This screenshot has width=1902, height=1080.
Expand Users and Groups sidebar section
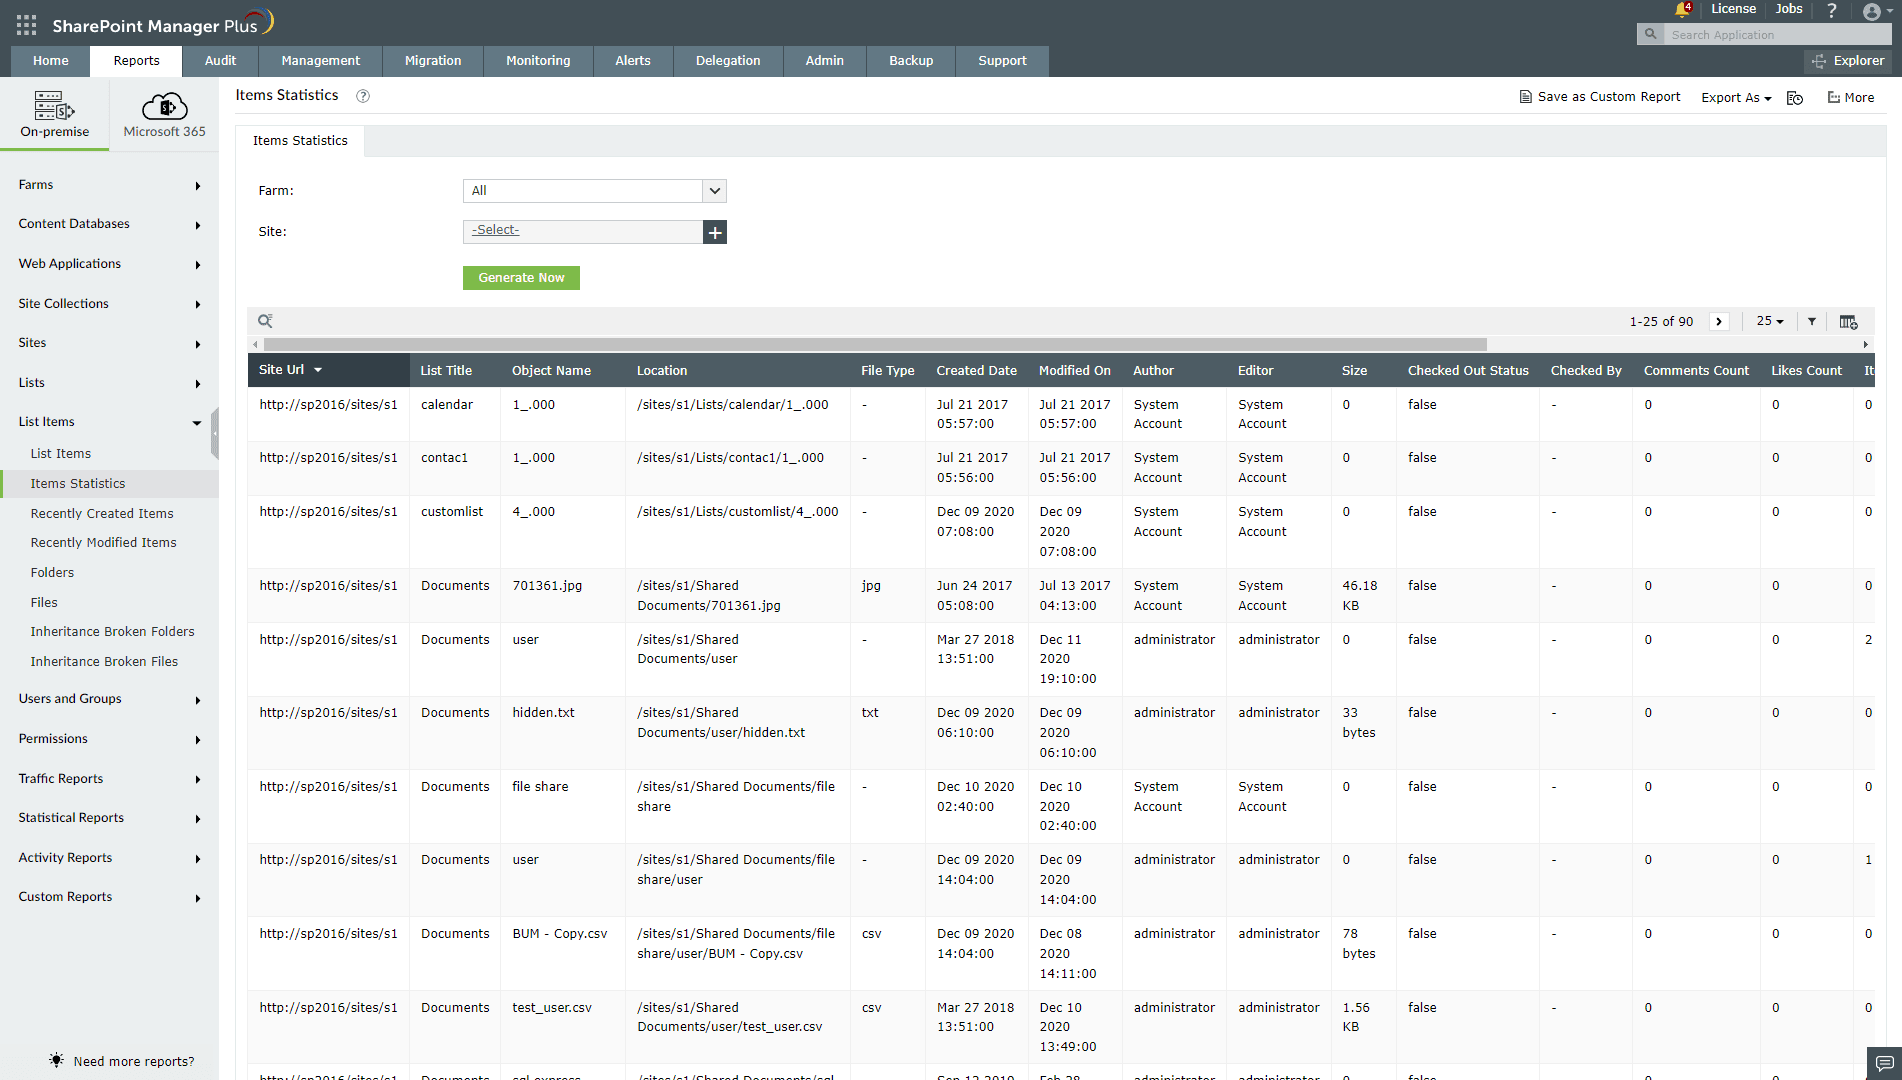(109, 699)
